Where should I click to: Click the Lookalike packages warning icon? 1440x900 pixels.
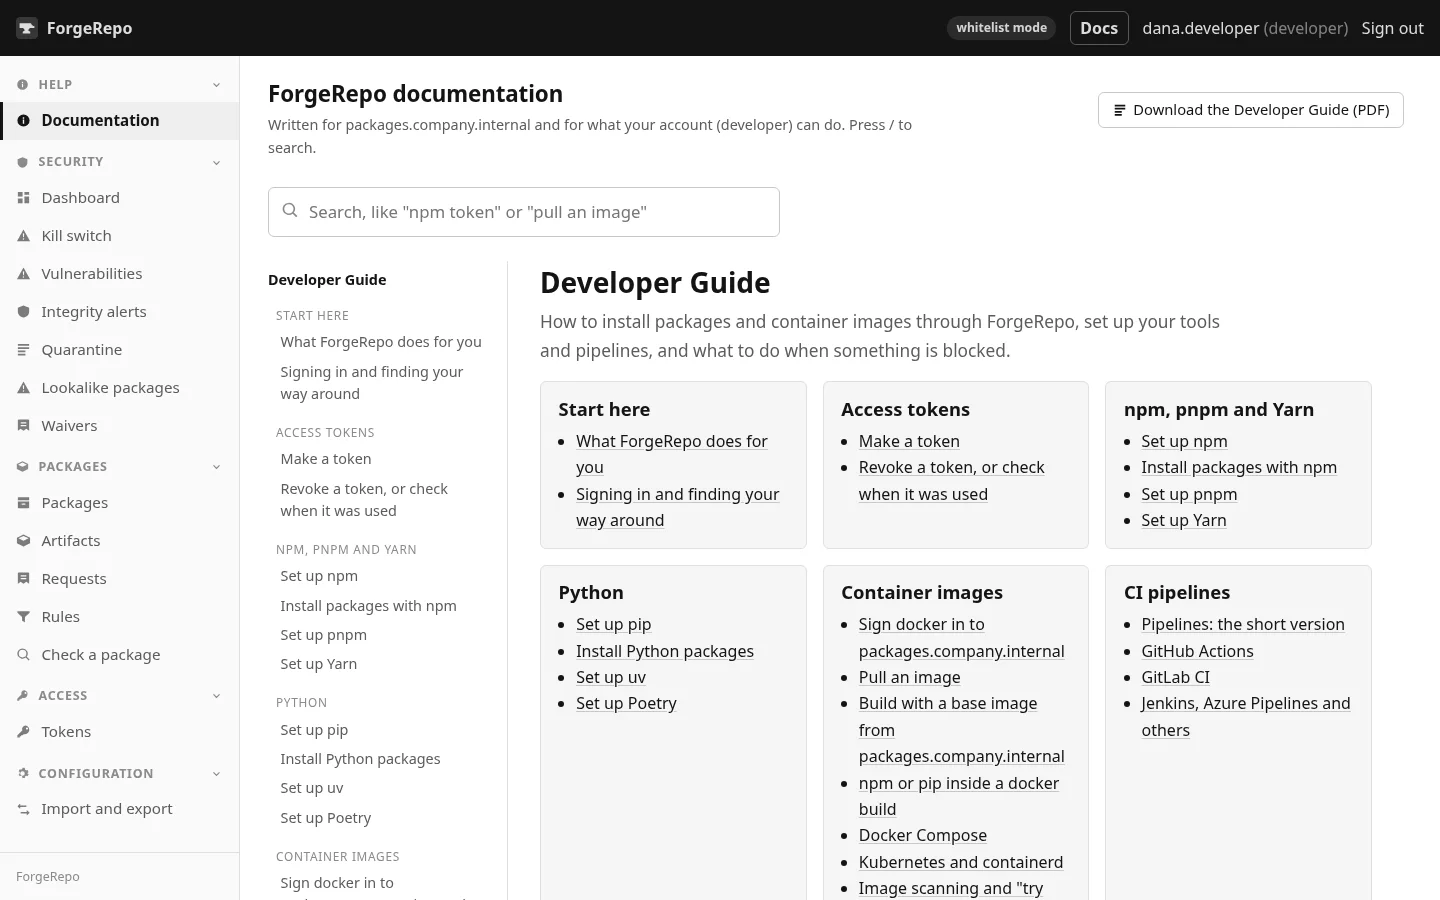coord(23,388)
